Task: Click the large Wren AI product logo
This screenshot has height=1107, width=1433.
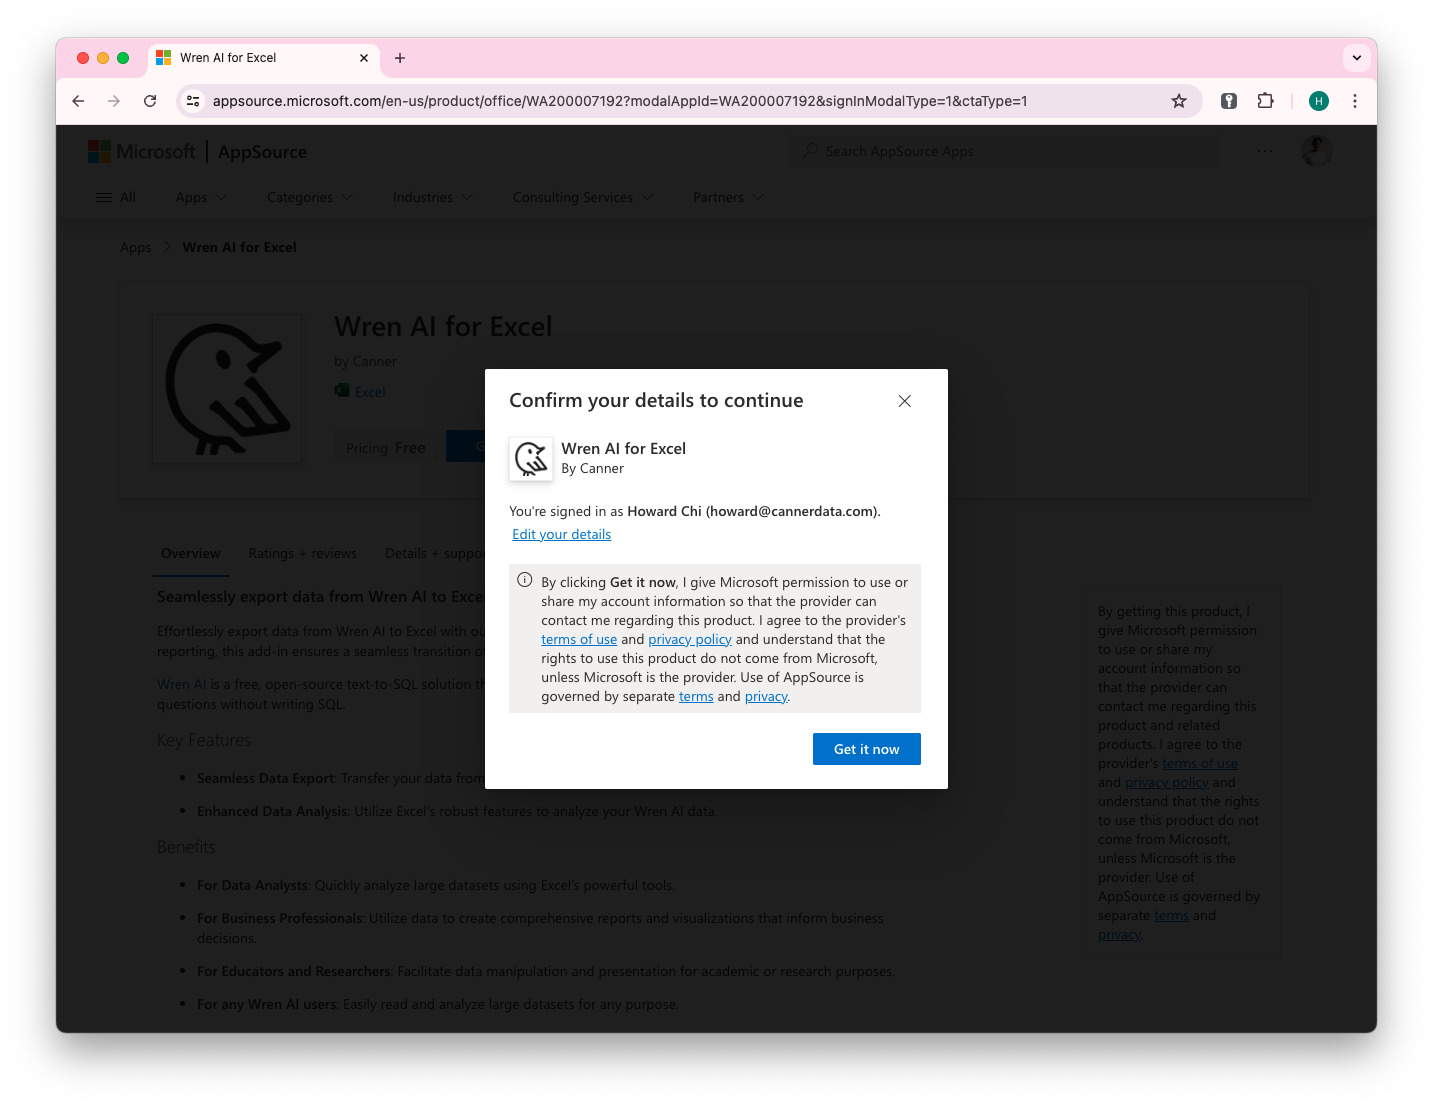Action: tap(227, 389)
